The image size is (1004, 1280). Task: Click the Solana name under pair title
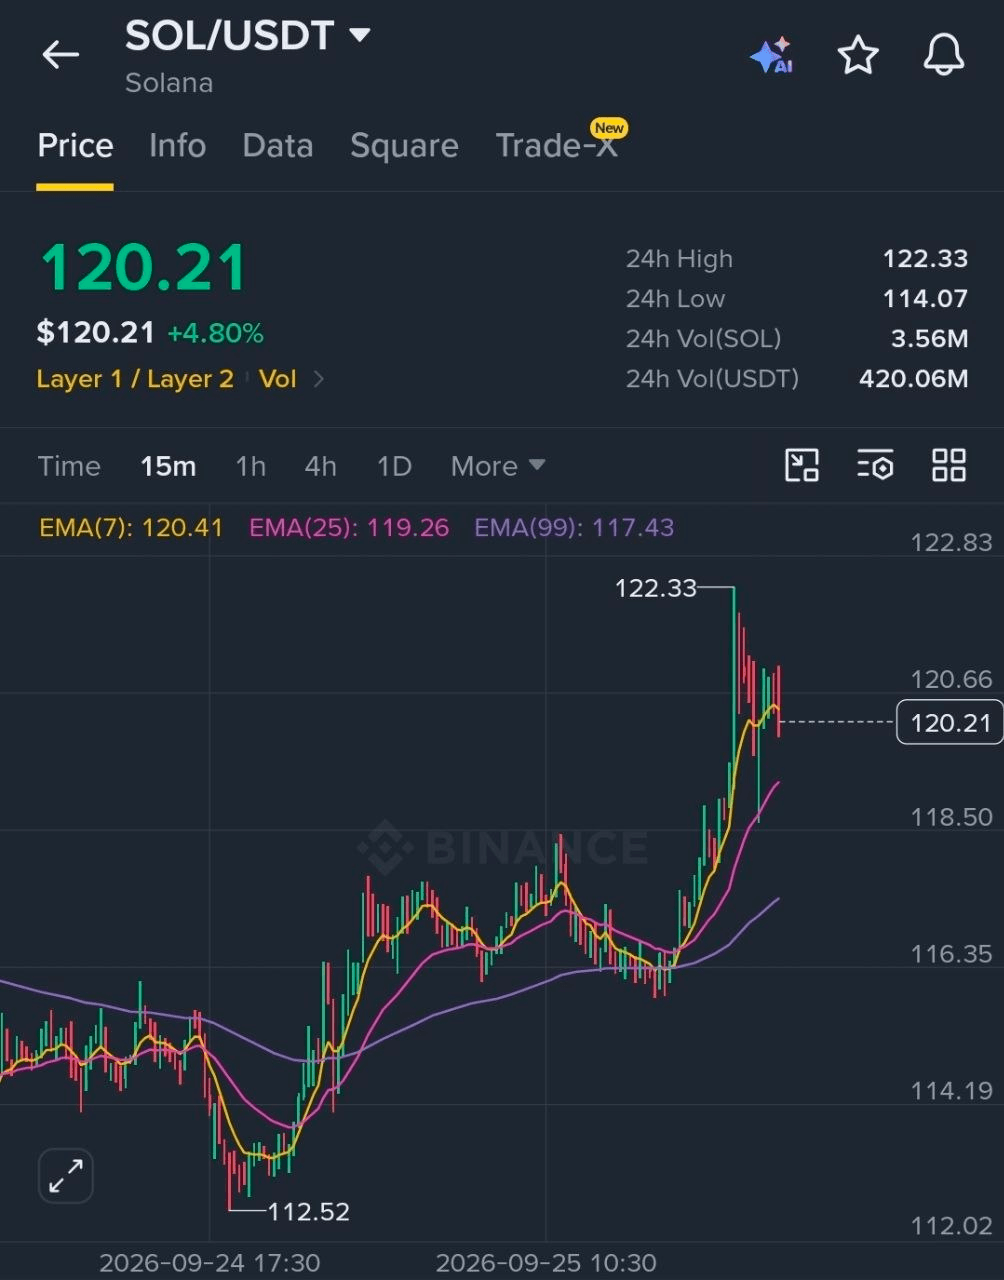(169, 82)
